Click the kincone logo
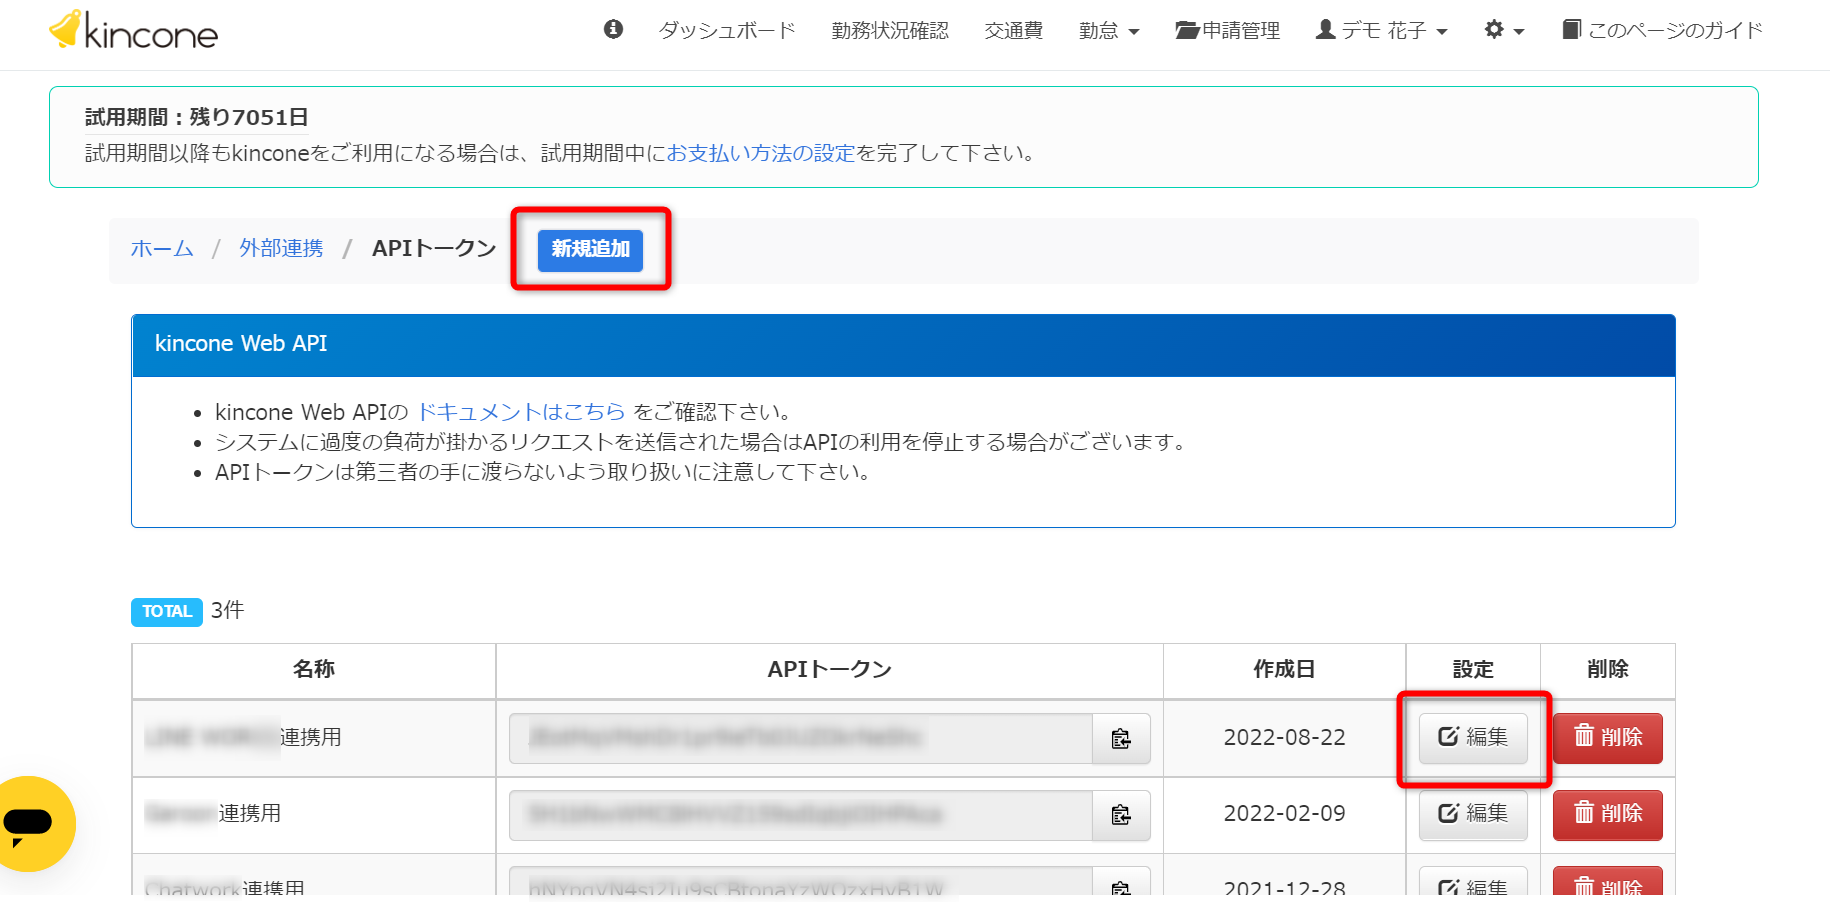The height and width of the screenshot is (907, 1830). (x=134, y=31)
